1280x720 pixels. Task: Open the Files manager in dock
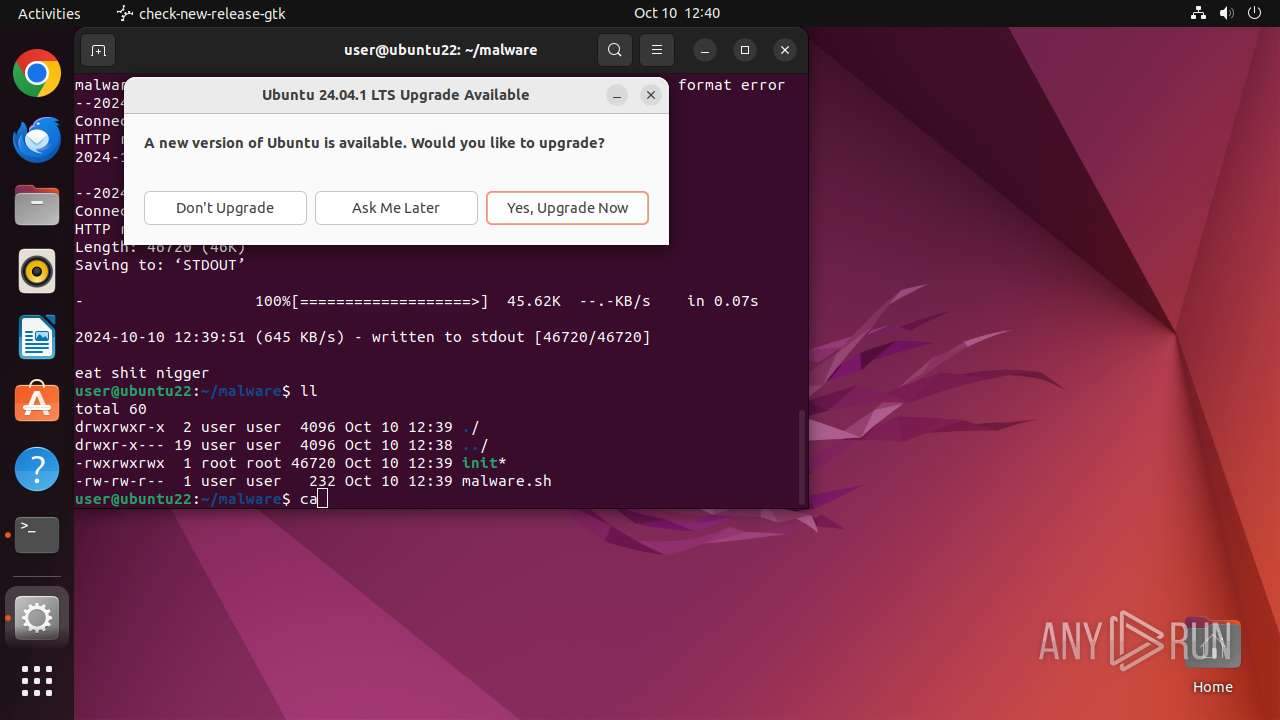click(x=37, y=206)
